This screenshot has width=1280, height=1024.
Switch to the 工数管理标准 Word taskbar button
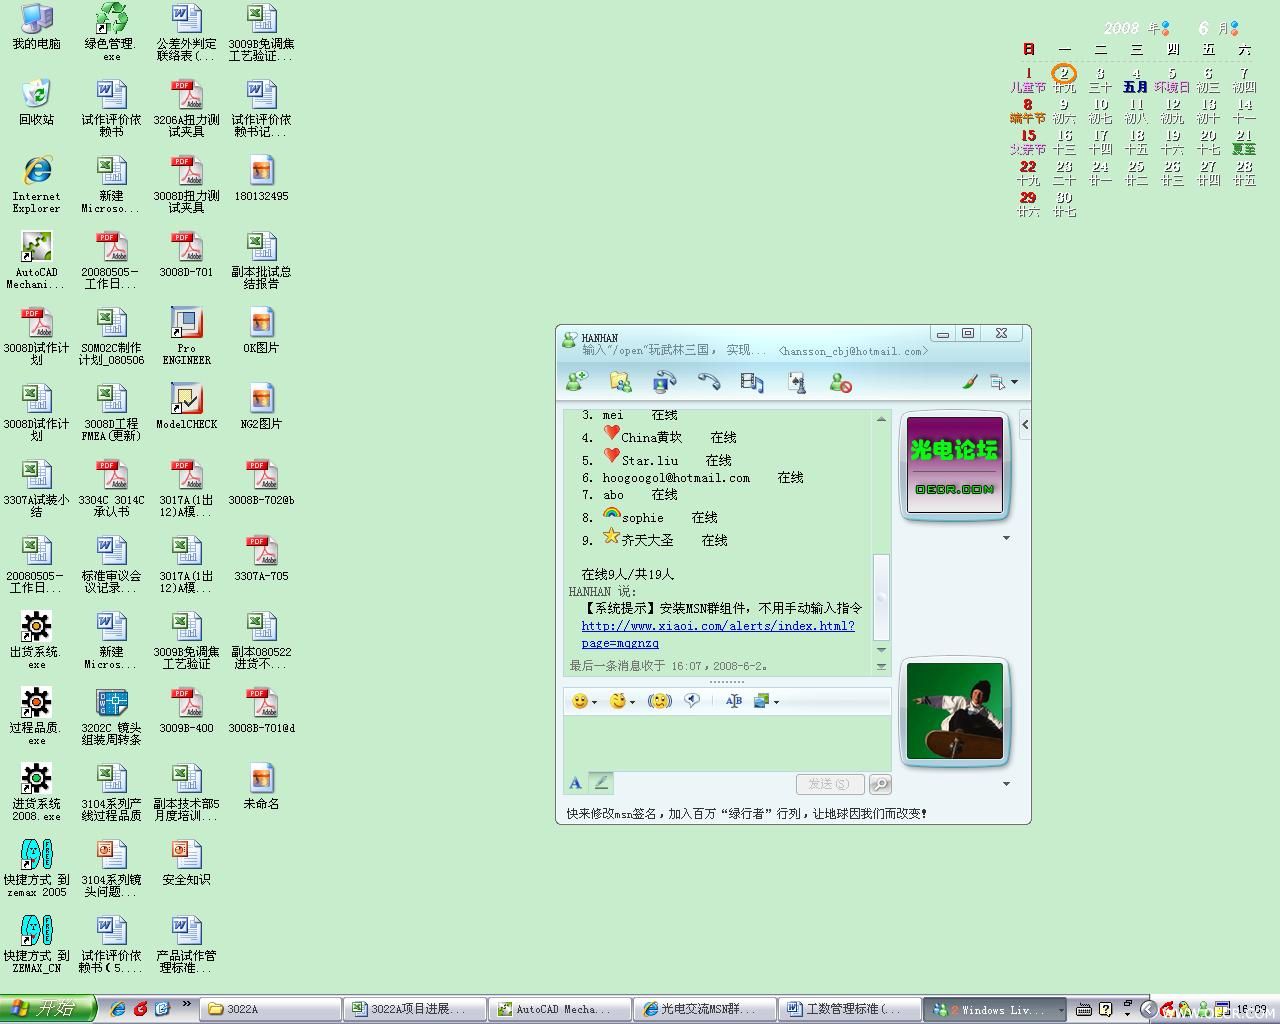tap(849, 1009)
